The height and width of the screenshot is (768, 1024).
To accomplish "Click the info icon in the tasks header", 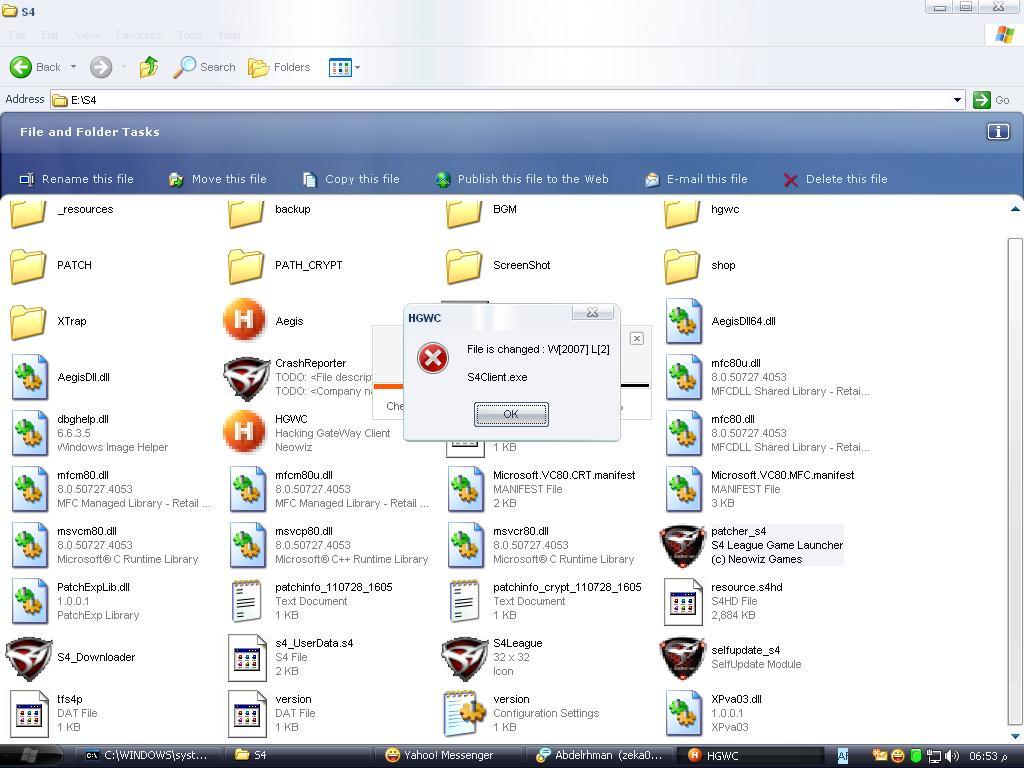I will (x=997, y=132).
